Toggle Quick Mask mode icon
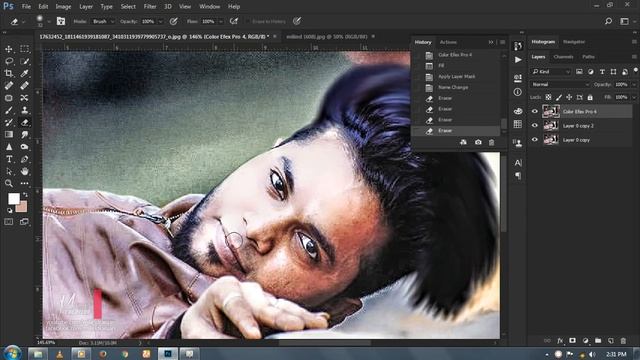The height and width of the screenshot is (360, 640). coord(9,222)
